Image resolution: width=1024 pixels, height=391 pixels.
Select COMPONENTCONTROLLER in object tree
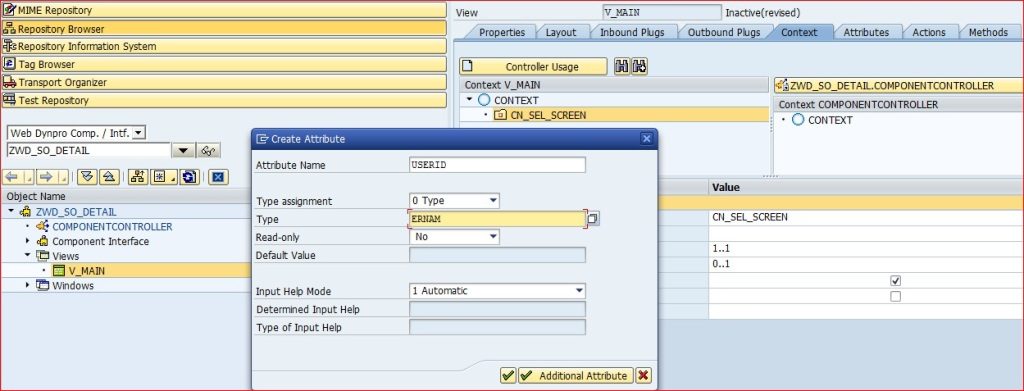(x=112, y=227)
